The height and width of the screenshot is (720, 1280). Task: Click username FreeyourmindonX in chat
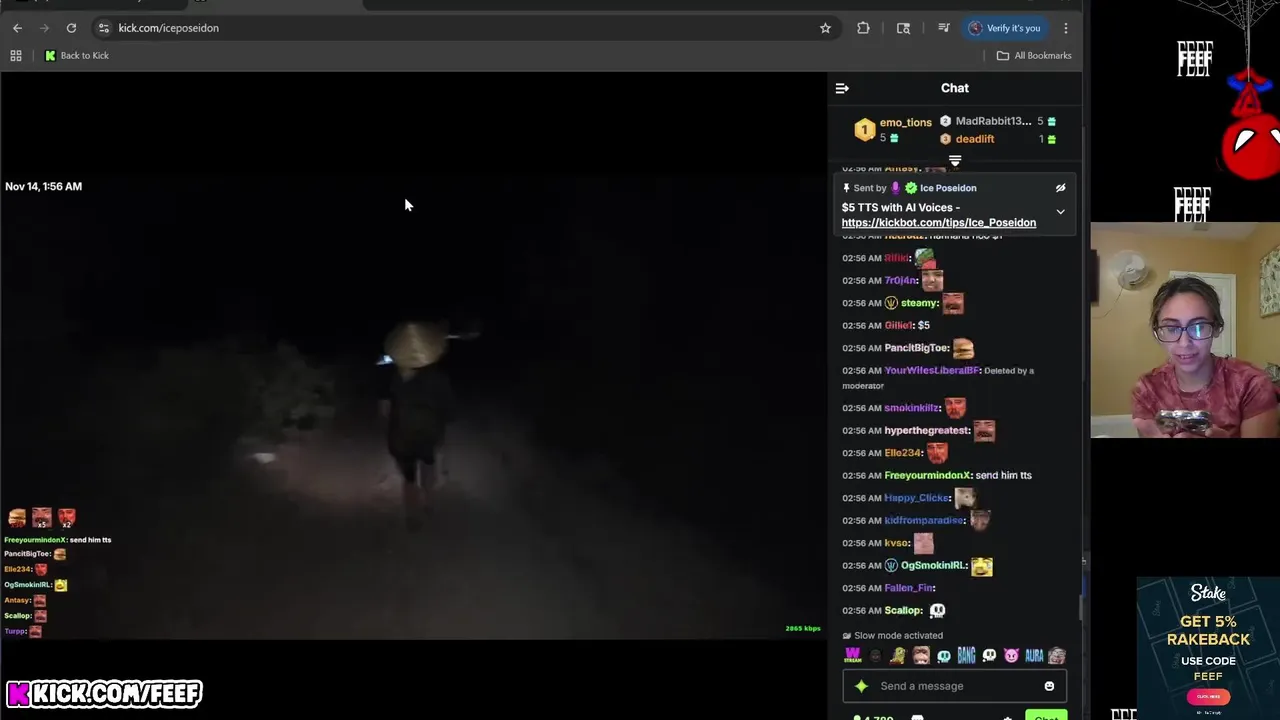(x=928, y=475)
